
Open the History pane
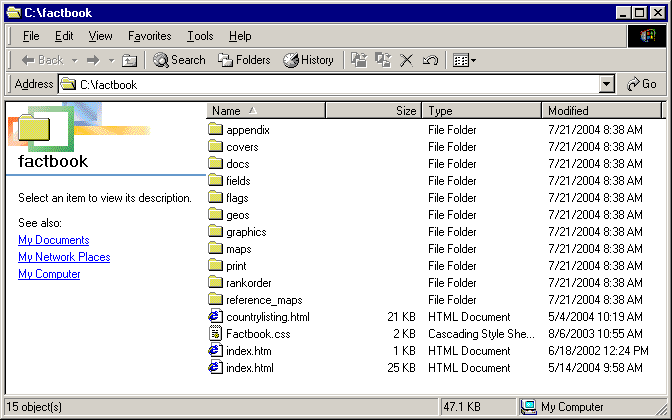pos(308,60)
